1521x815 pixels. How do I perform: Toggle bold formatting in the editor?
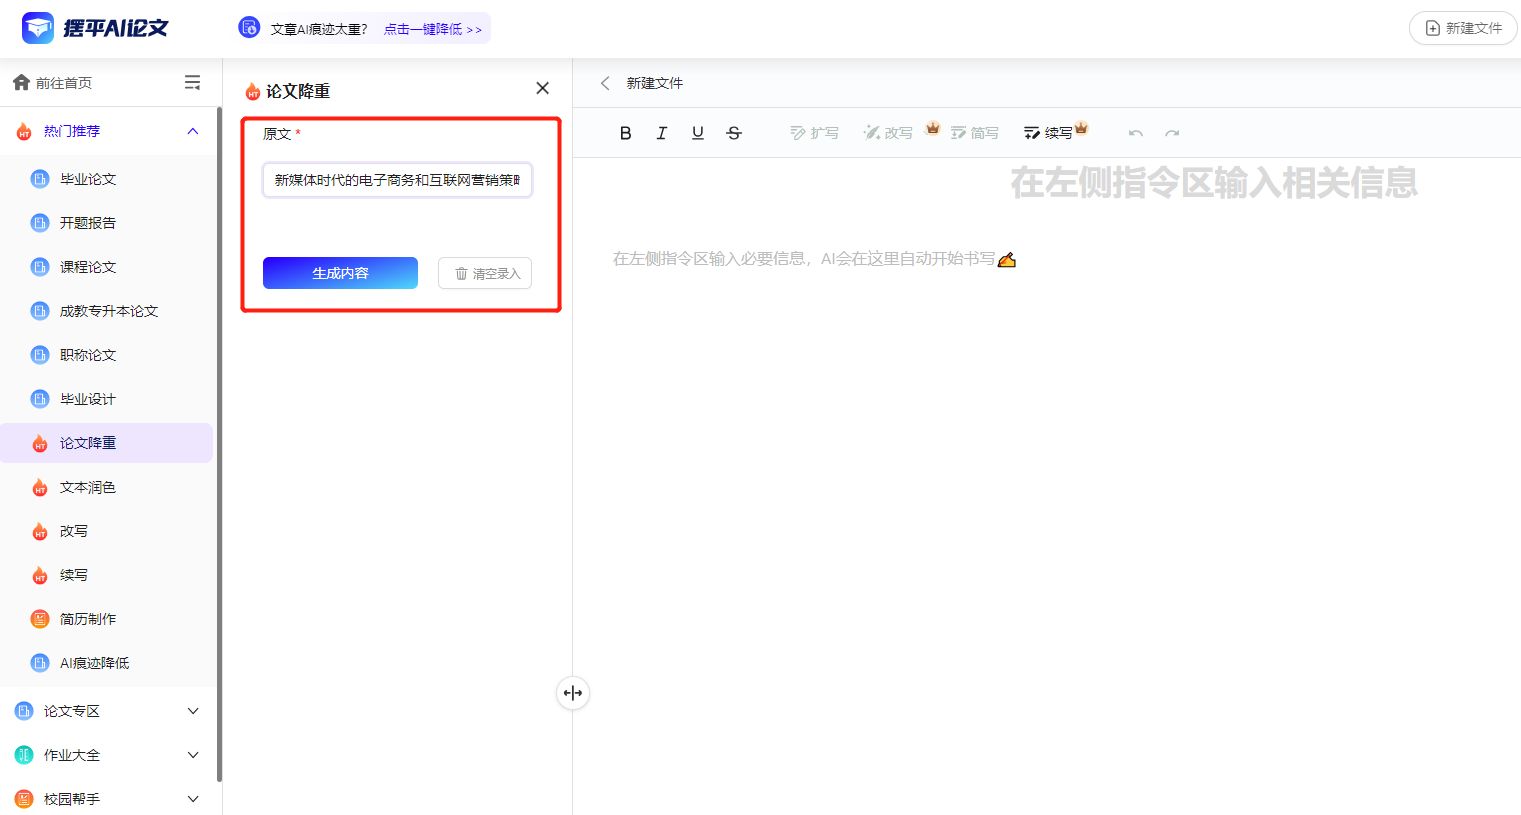coord(625,132)
